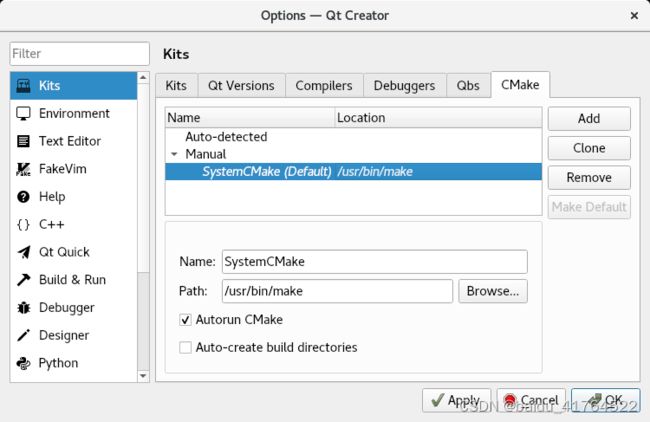The height and width of the screenshot is (422, 650).
Task: Enable Auto-create build directories checkbox
Action: (185, 347)
